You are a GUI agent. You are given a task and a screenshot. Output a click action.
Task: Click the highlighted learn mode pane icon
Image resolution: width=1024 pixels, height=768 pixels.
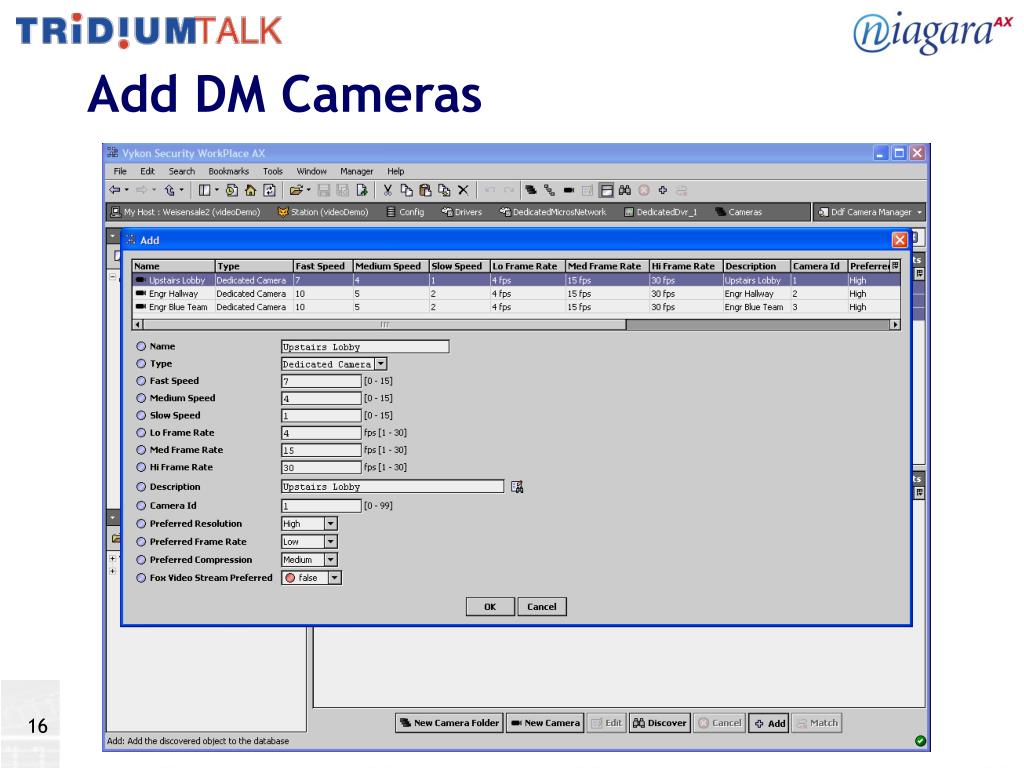(607, 190)
